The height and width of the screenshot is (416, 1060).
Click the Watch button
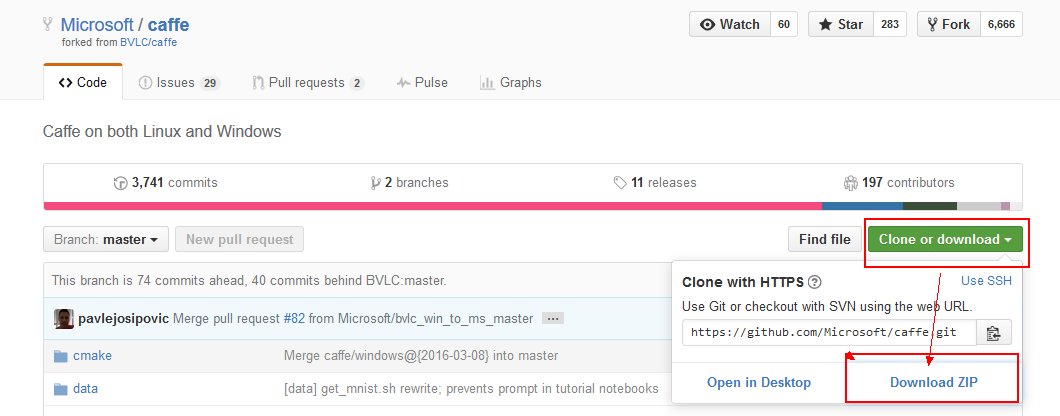tap(730, 24)
